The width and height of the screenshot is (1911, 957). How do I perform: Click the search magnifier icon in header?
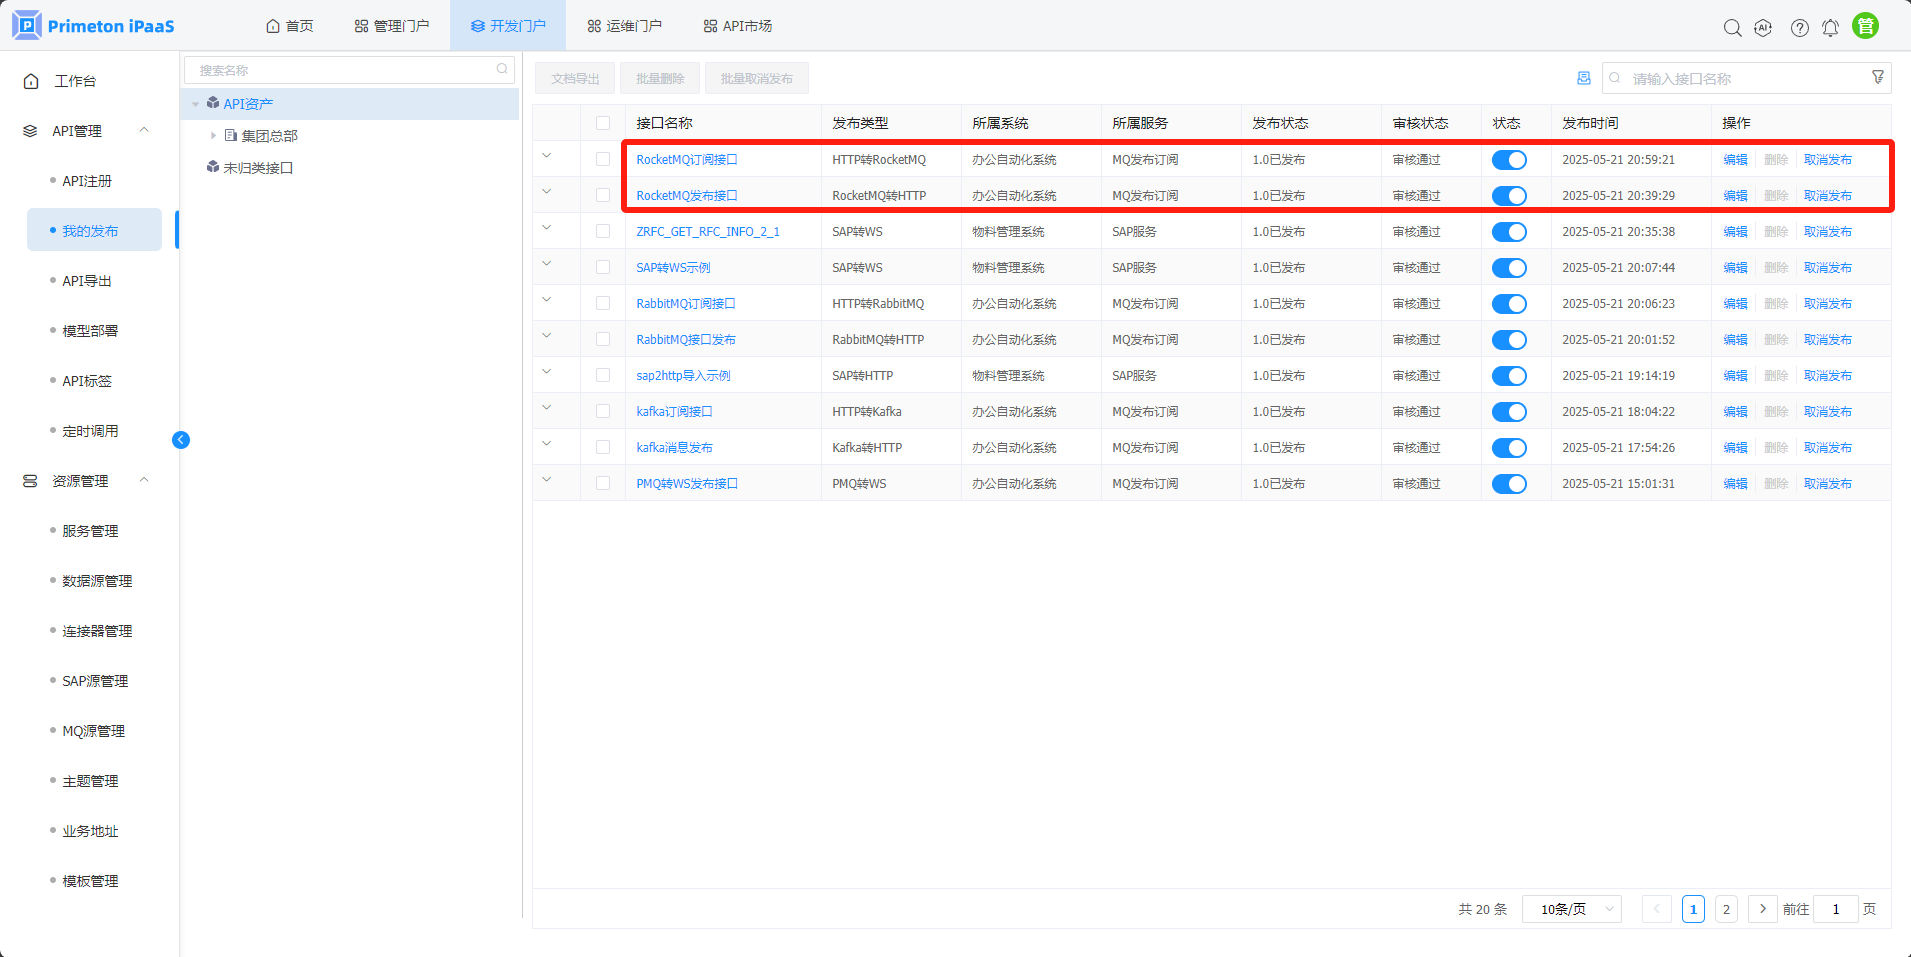point(1732,28)
